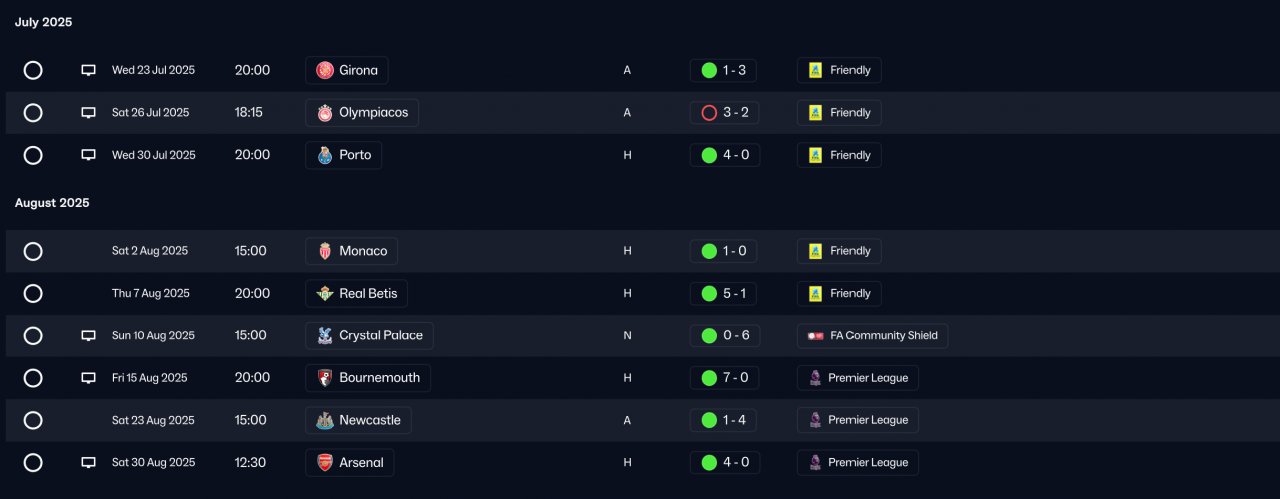1280x499 pixels.
Task: Open the 4 - 0 Arsenal match result
Action: 724,463
